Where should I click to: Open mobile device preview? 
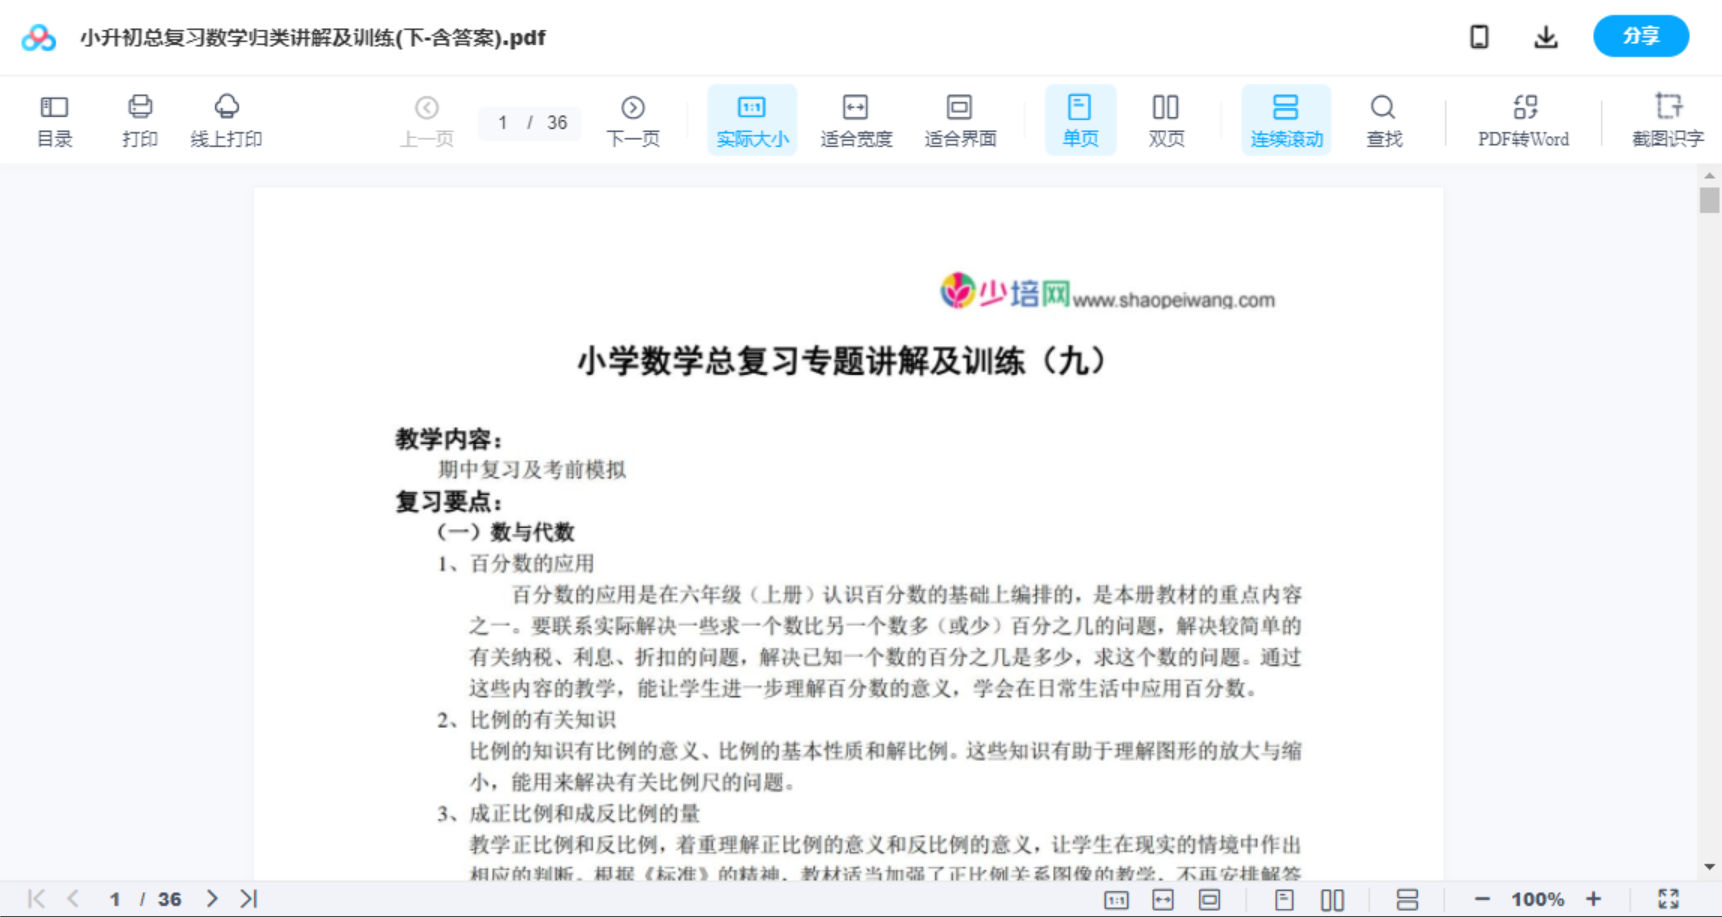1479,36
